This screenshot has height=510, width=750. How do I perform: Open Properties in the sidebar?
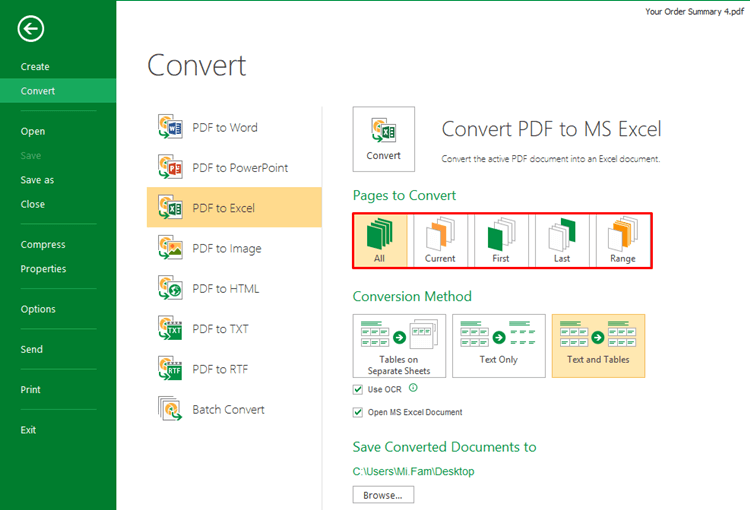pyautogui.click(x=43, y=269)
